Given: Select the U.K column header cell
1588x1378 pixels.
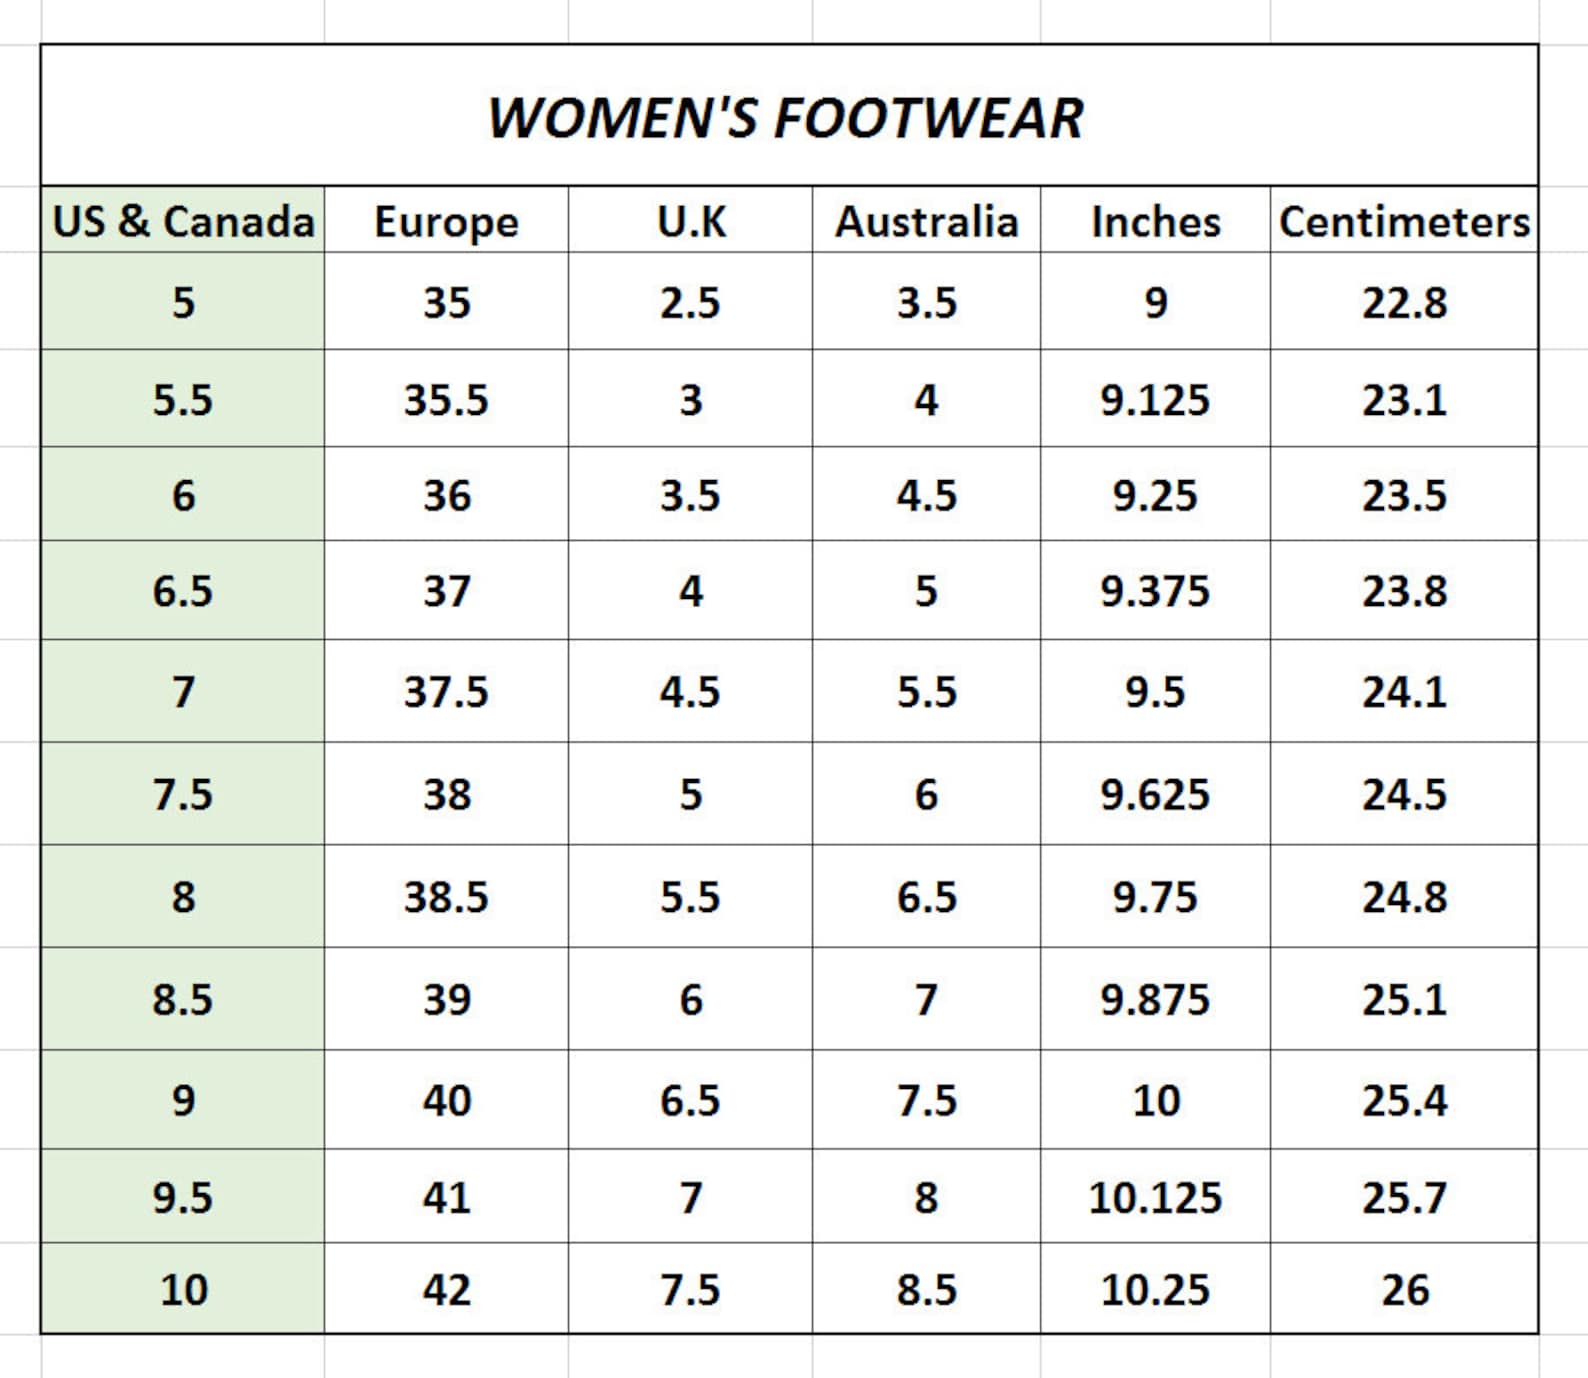Looking at the screenshot, I should pyautogui.click(x=690, y=219).
